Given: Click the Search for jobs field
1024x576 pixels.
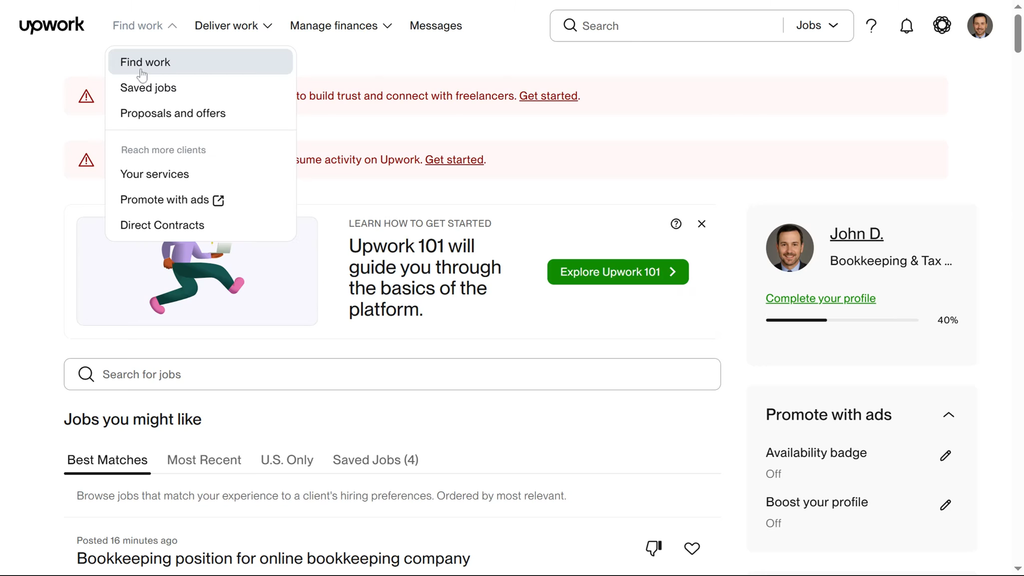Looking at the screenshot, I should pos(392,374).
